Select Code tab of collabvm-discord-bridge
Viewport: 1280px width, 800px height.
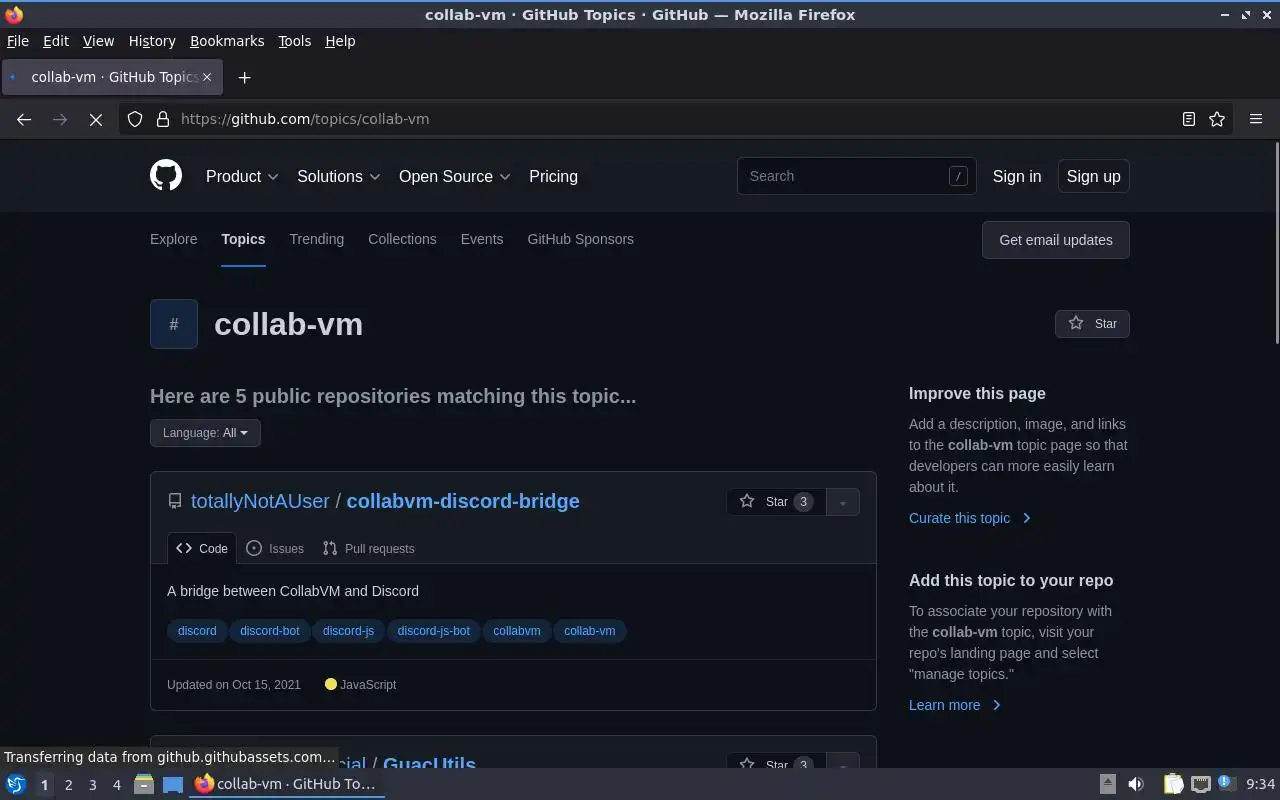pyautogui.click(x=202, y=548)
